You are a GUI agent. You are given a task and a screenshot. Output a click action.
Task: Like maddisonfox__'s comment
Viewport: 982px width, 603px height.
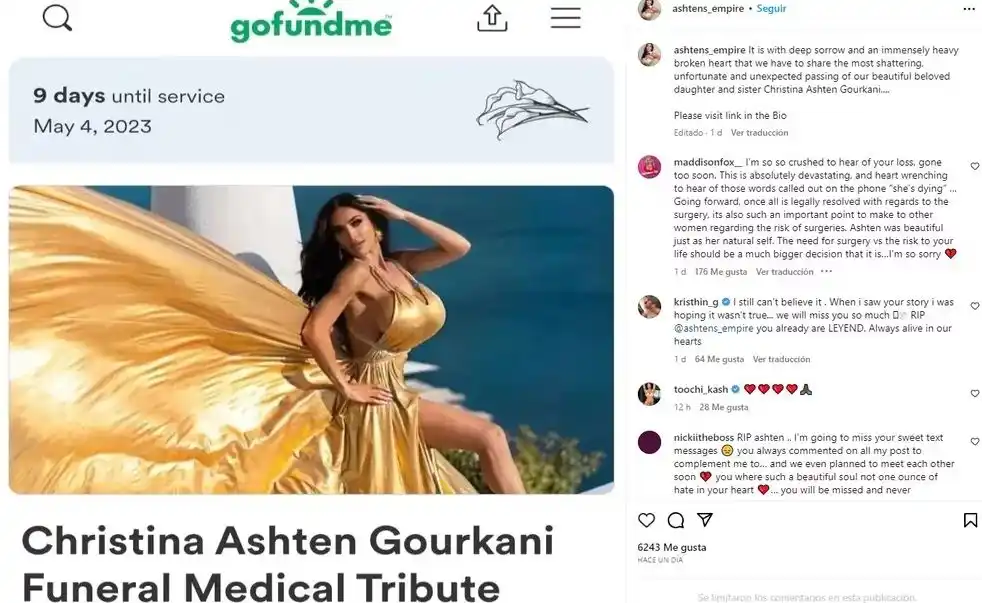click(x=974, y=166)
